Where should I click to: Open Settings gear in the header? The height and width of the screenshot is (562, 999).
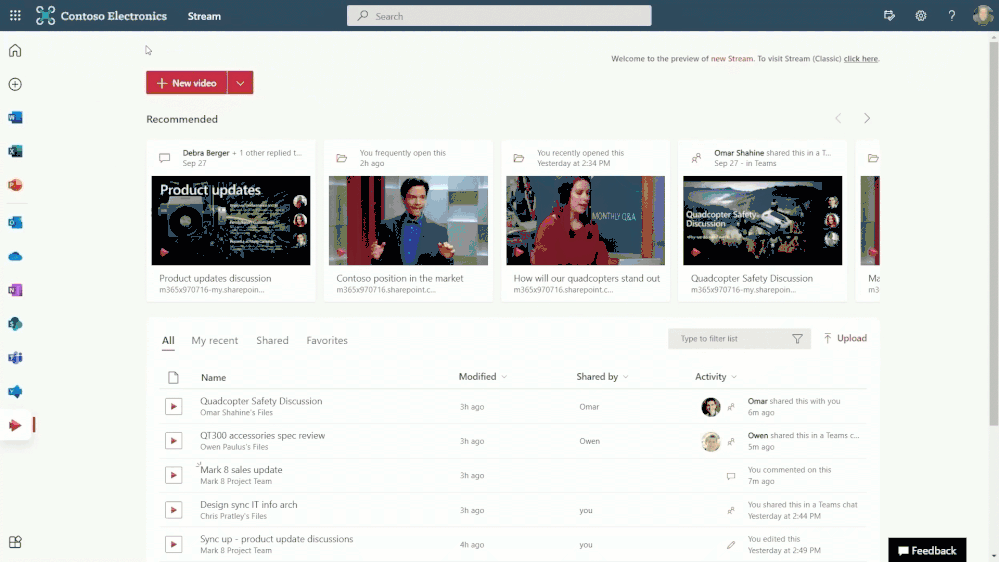click(x=921, y=16)
